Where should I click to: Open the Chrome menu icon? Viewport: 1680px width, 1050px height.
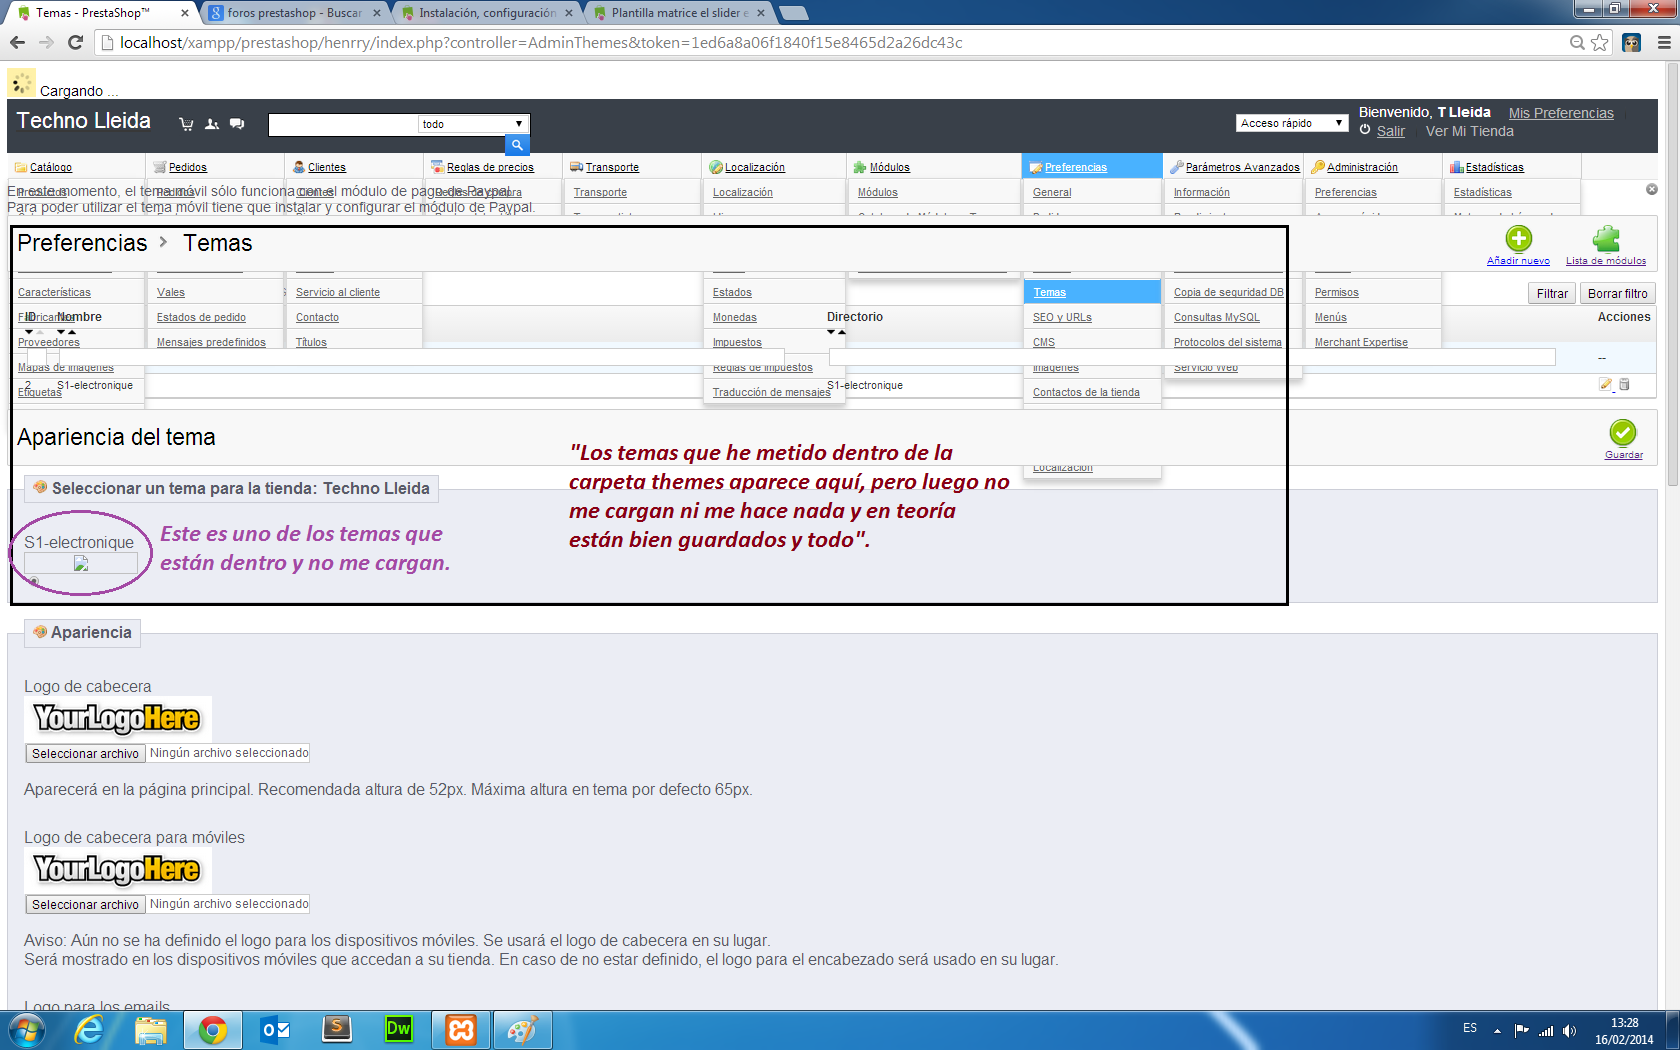pyautogui.click(x=1664, y=42)
